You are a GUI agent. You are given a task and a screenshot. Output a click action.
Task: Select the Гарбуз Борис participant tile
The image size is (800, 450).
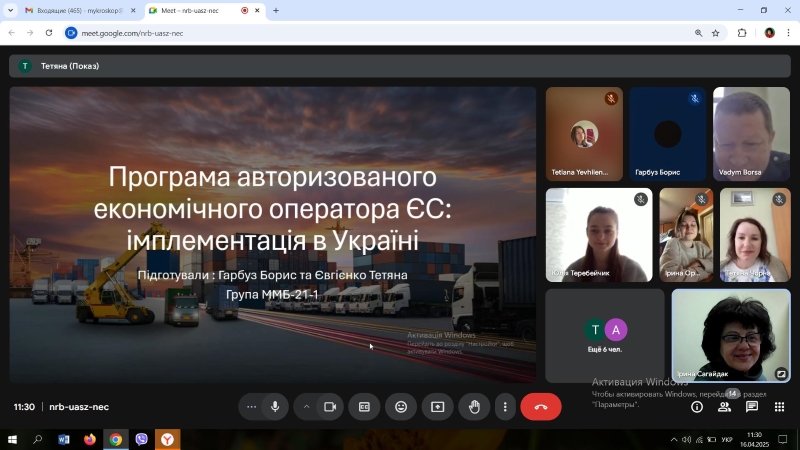tap(668, 134)
